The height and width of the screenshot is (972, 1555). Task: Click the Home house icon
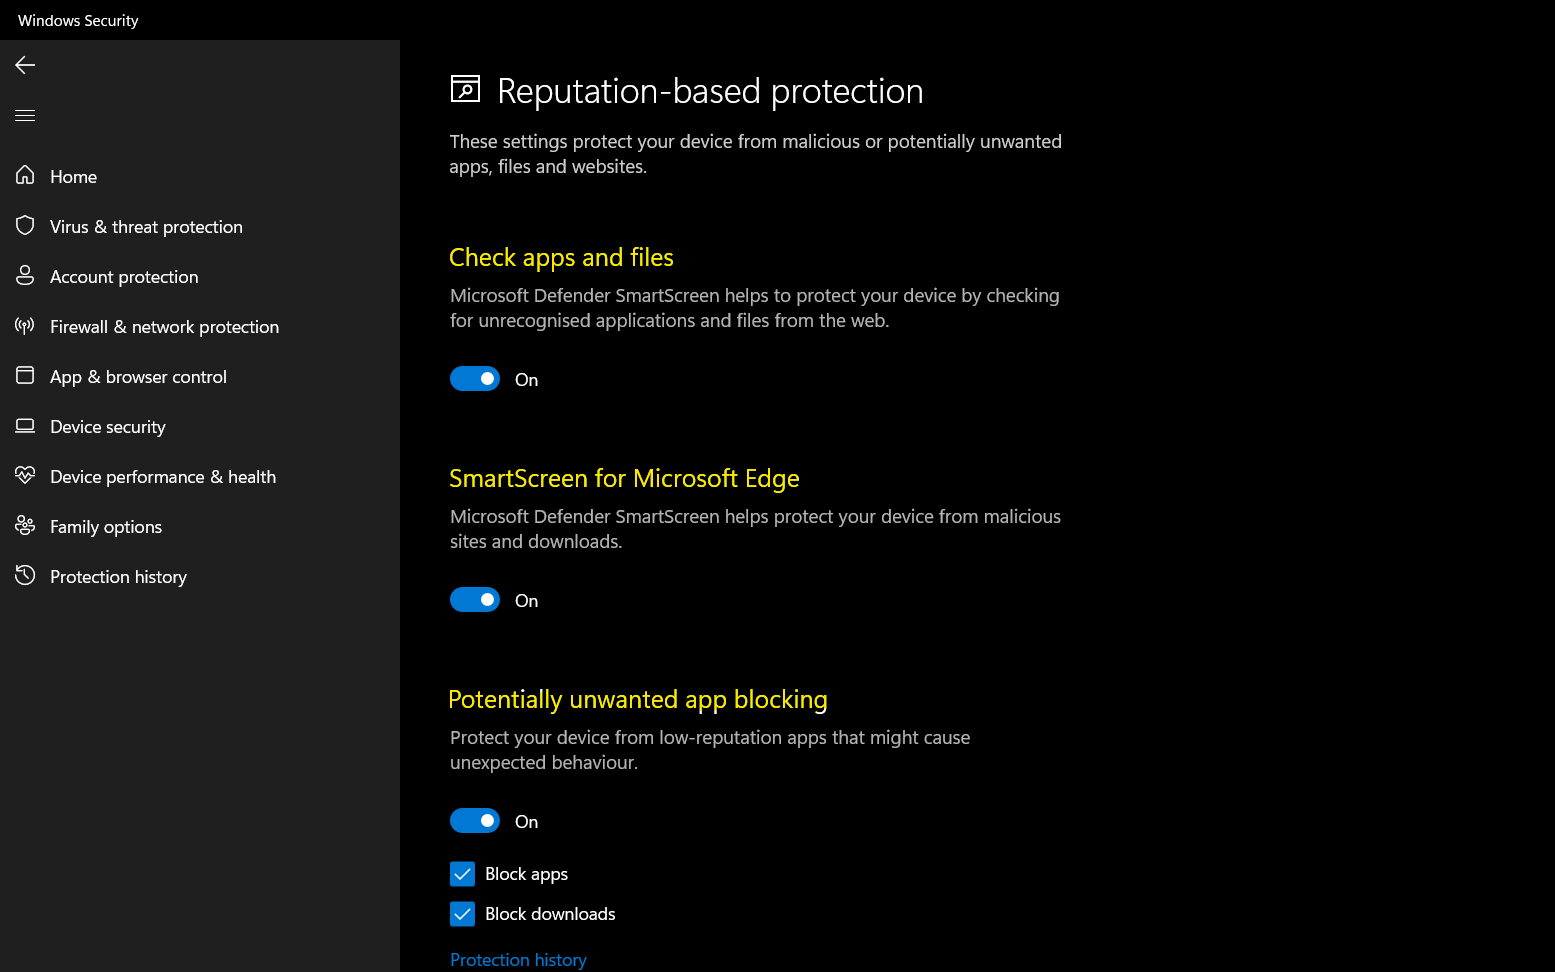(25, 175)
